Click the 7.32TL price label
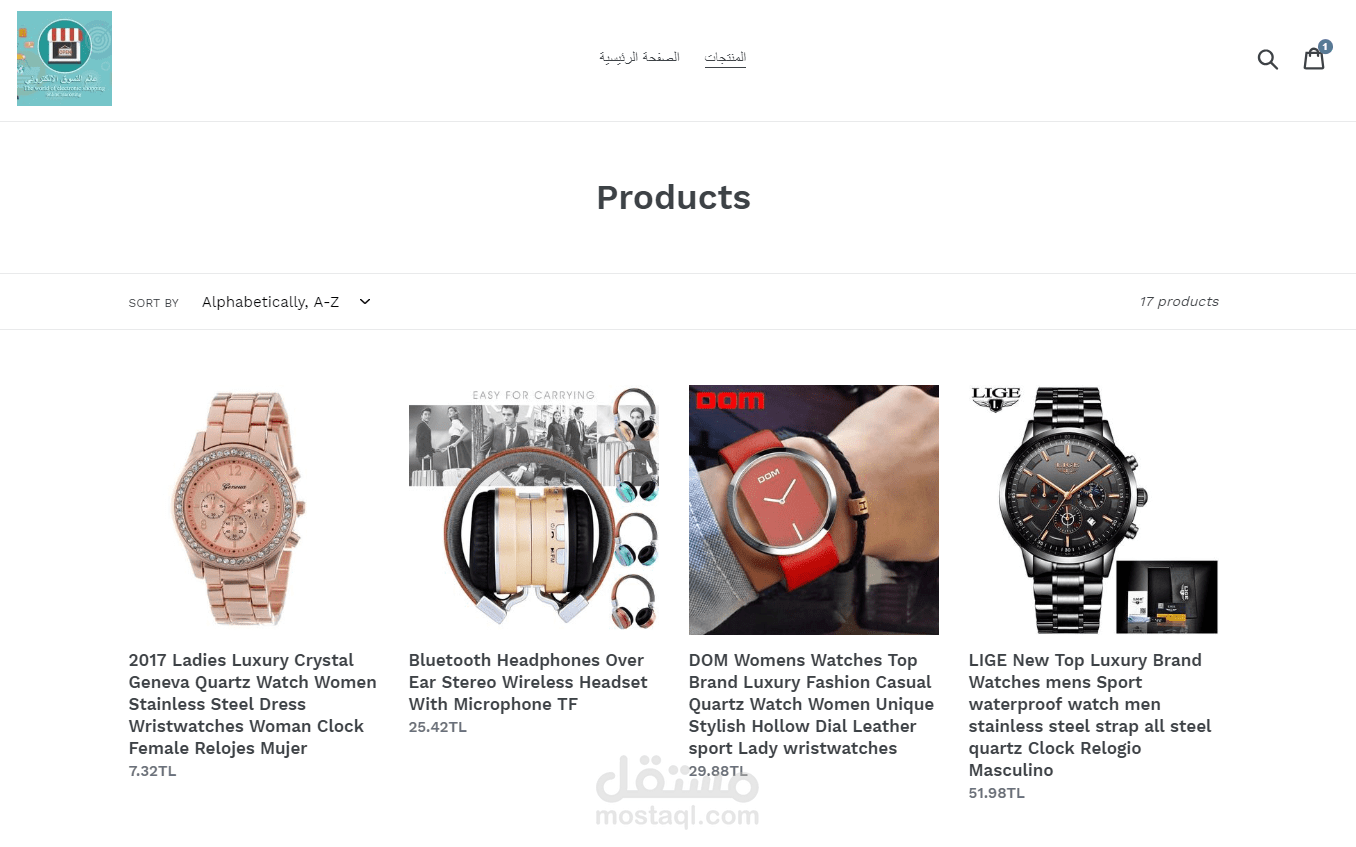This screenshot has height=847, width=1356. point(152,771)
